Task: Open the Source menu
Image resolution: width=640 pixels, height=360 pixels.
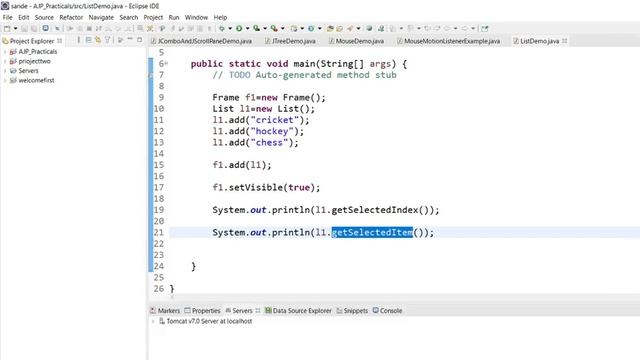Action: 44,18
